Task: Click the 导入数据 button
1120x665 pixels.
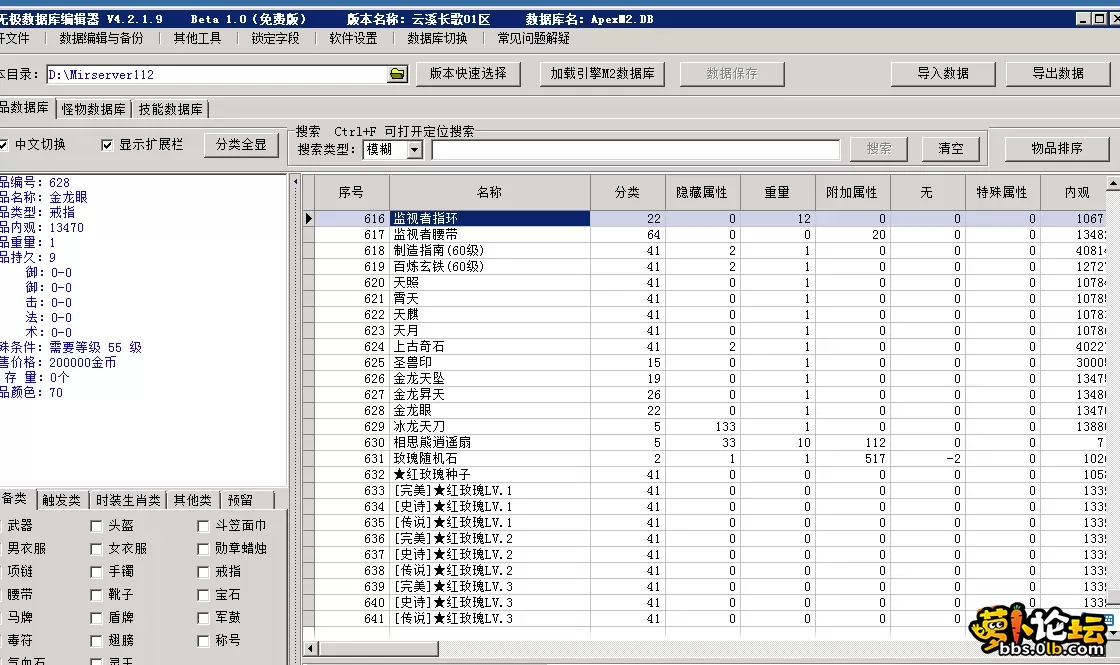Action: coord(941,73)
